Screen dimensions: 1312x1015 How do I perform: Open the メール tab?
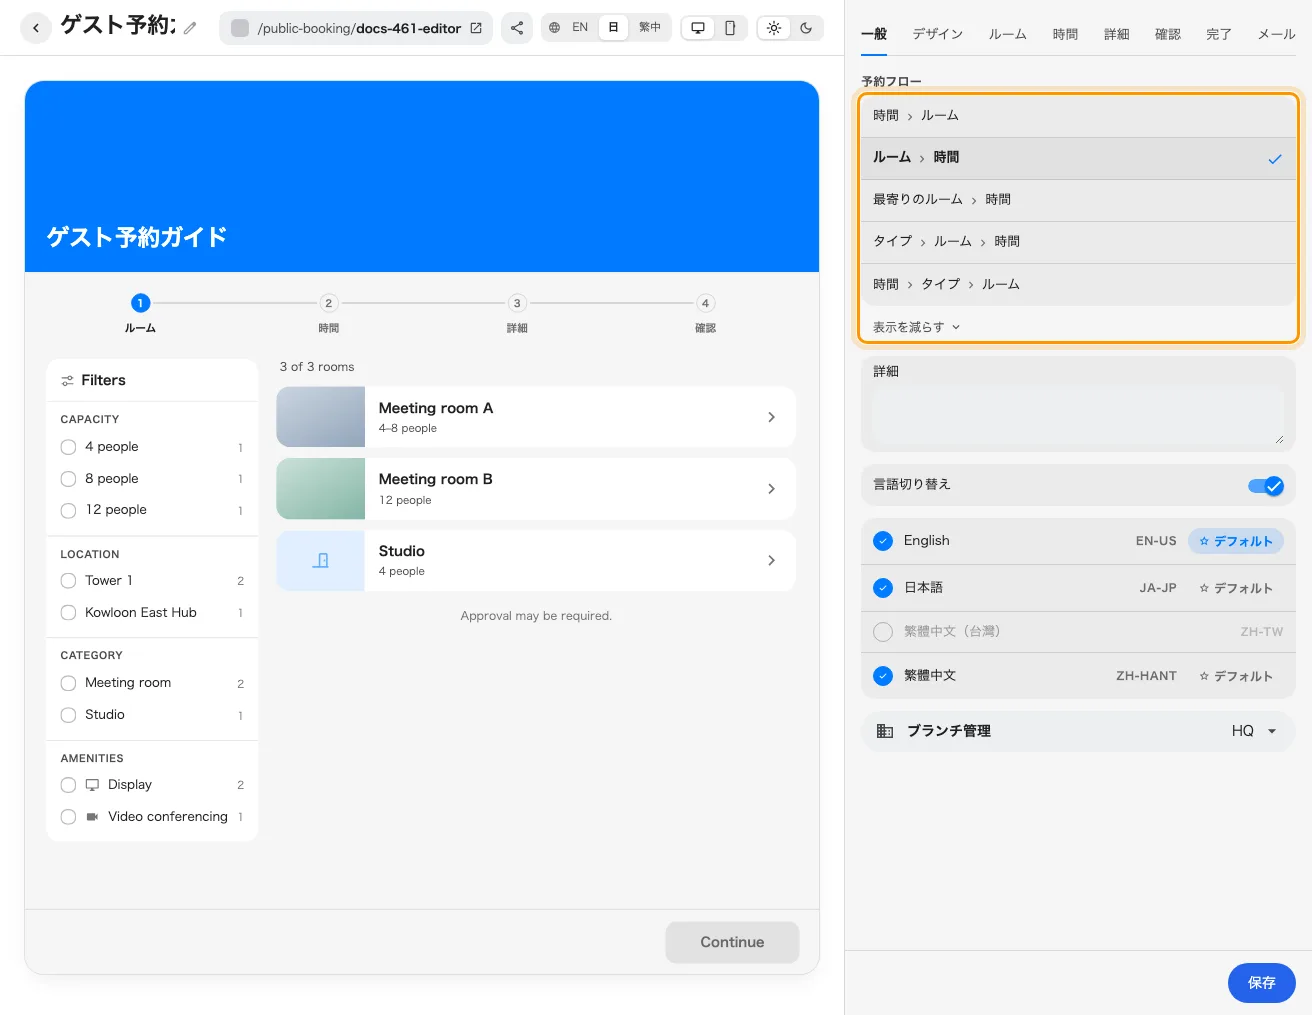tap(1277, 34)
